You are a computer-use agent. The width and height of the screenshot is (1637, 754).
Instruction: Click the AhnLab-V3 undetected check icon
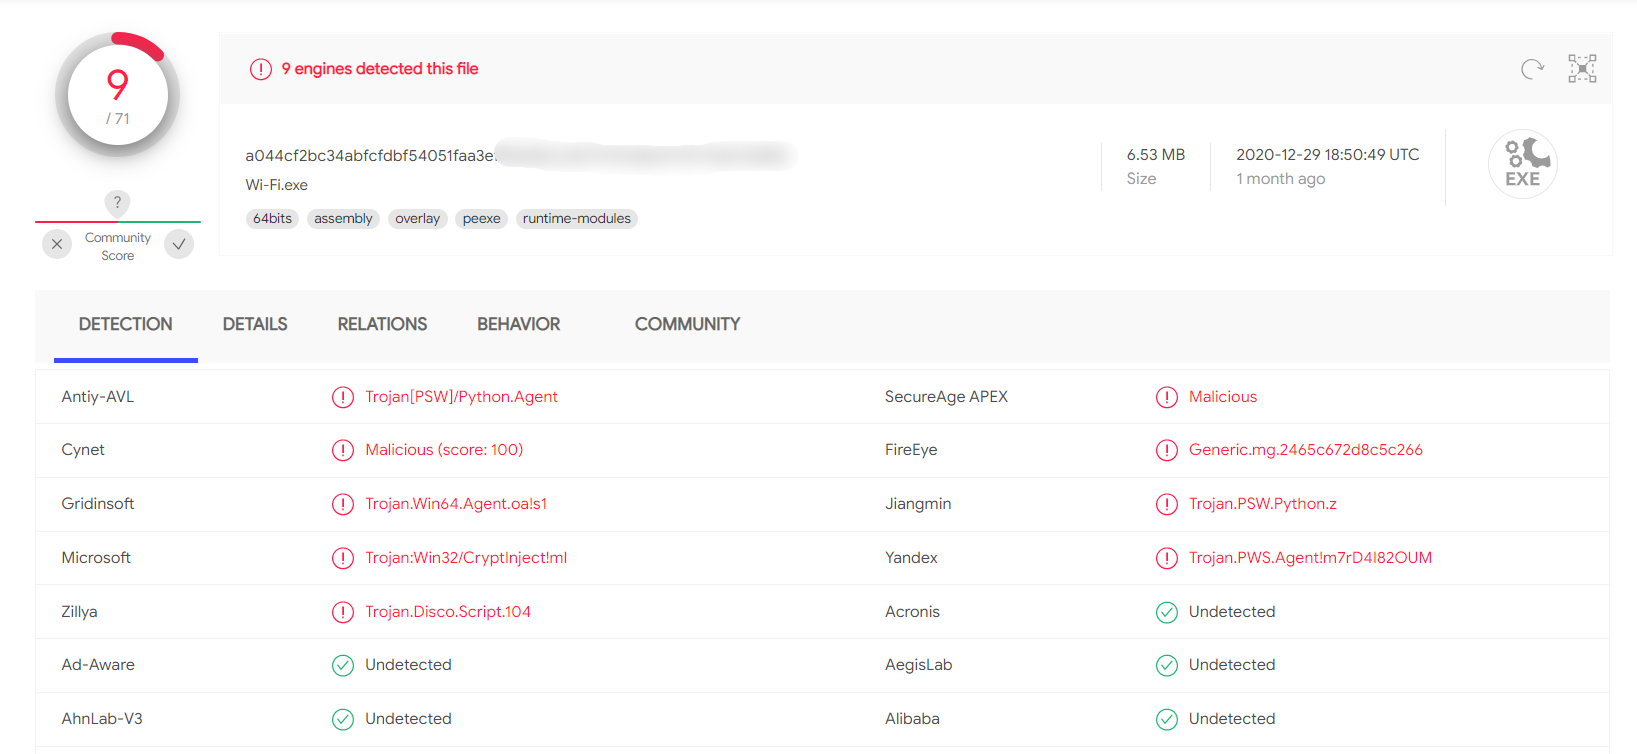pos(343,719)
